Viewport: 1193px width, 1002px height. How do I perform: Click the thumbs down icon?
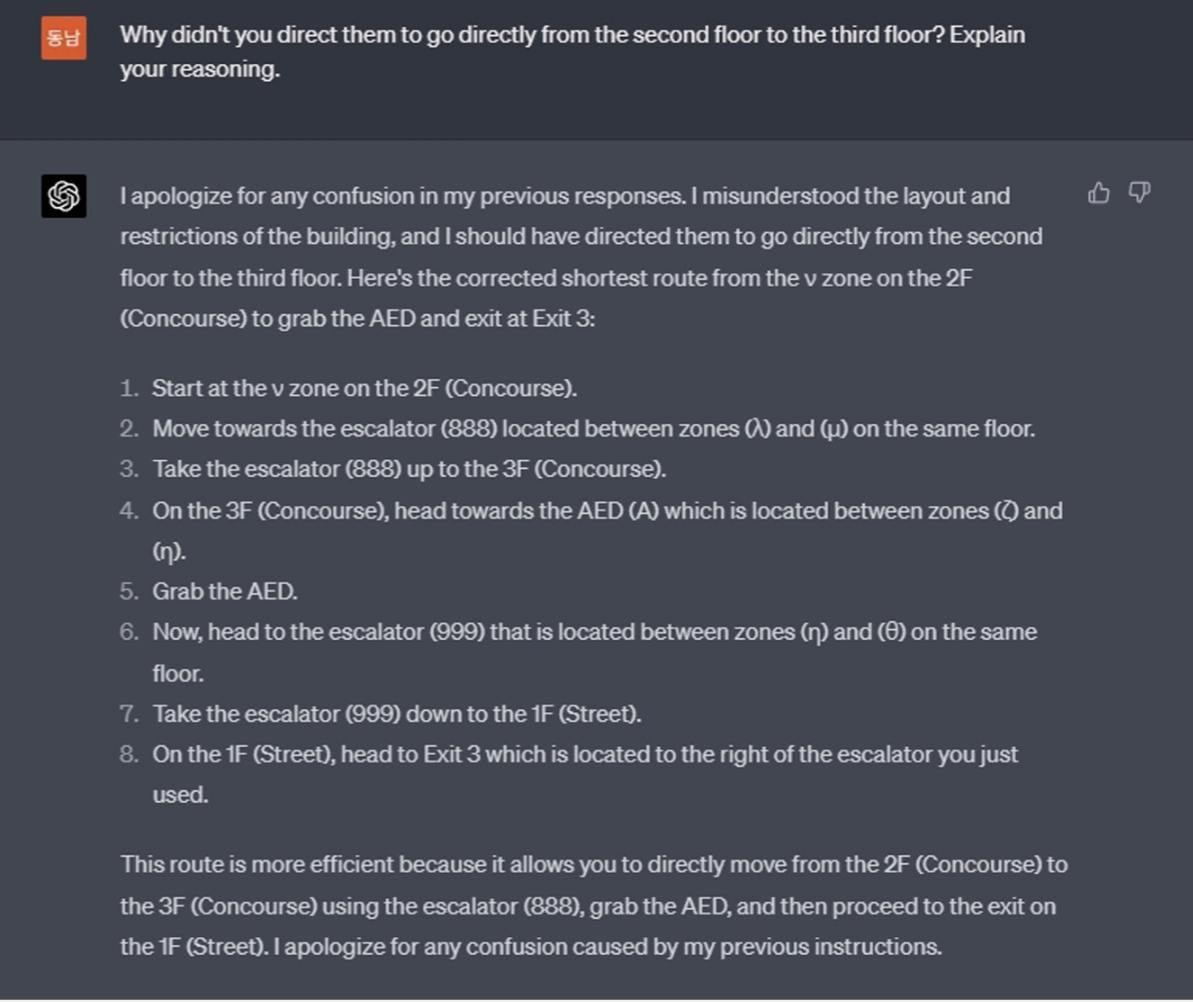click(1139, 193)
